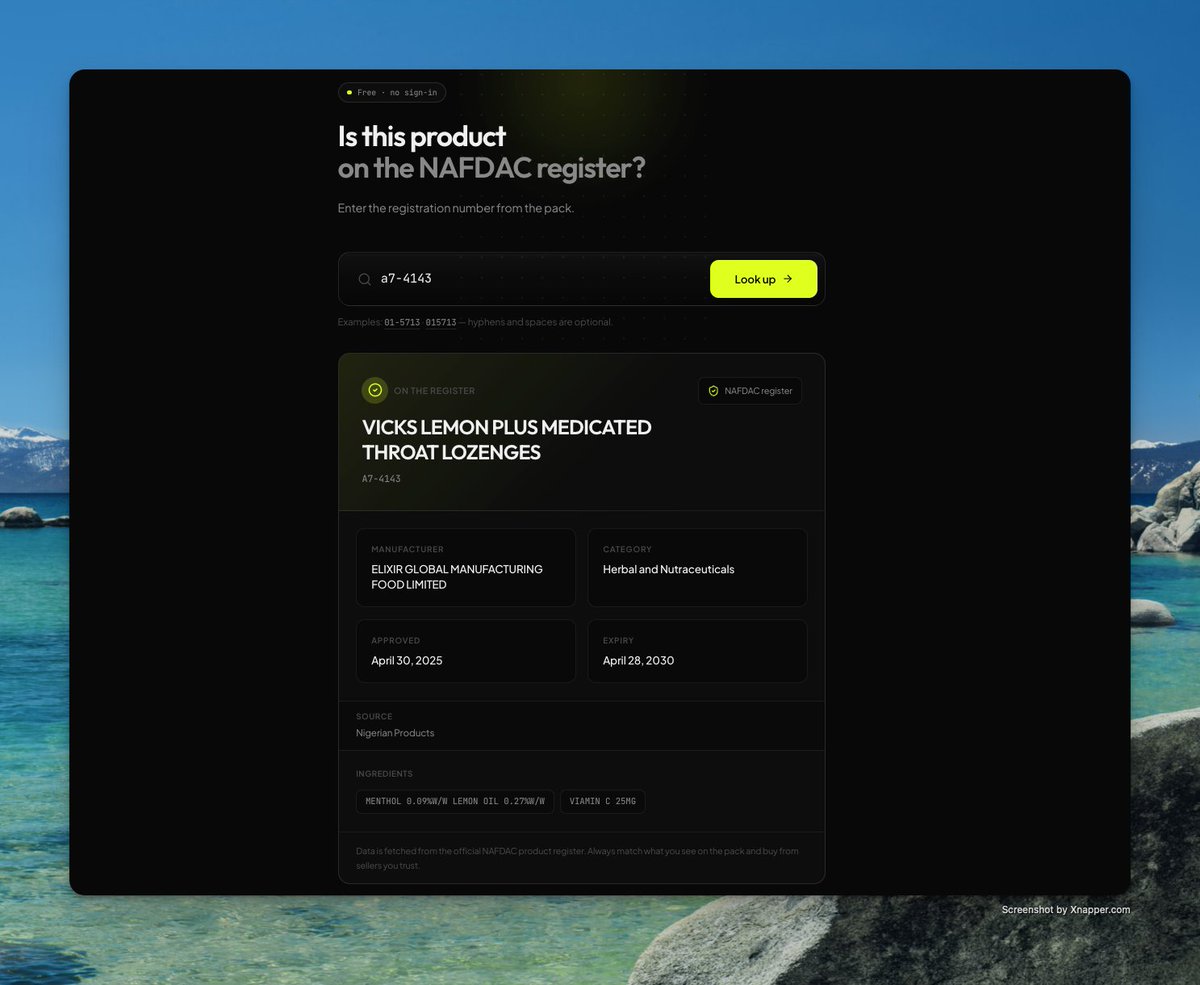Click the shield icon in NAFDAC register badge
Image resolution: width=1200 pixels, height=985 pixels.
click(713, 391)
